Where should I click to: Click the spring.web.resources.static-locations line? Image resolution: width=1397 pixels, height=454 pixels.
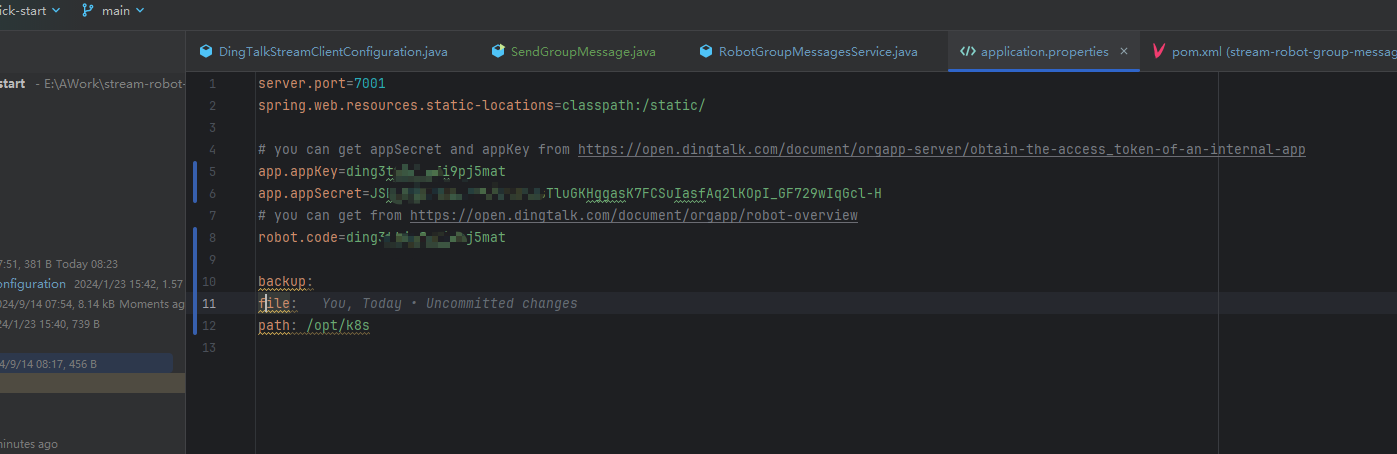point(481,105)
